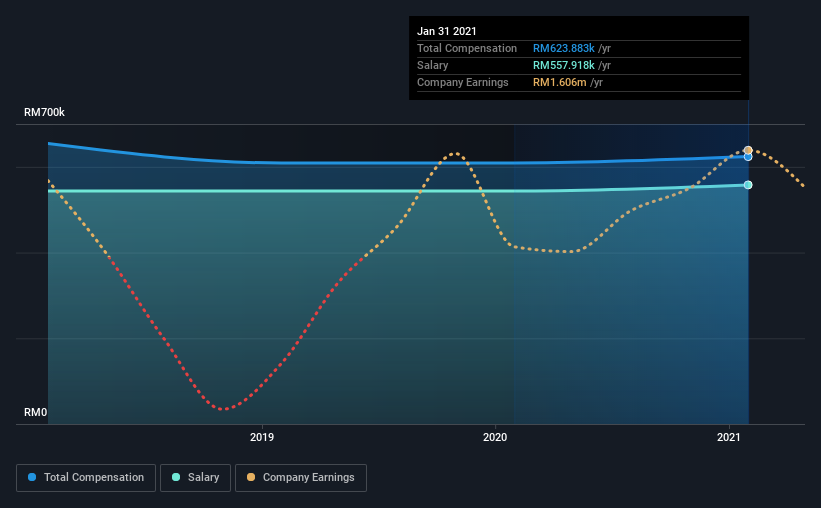
Task: Click the 2020 axis label
Action: [x=495, y=437]
